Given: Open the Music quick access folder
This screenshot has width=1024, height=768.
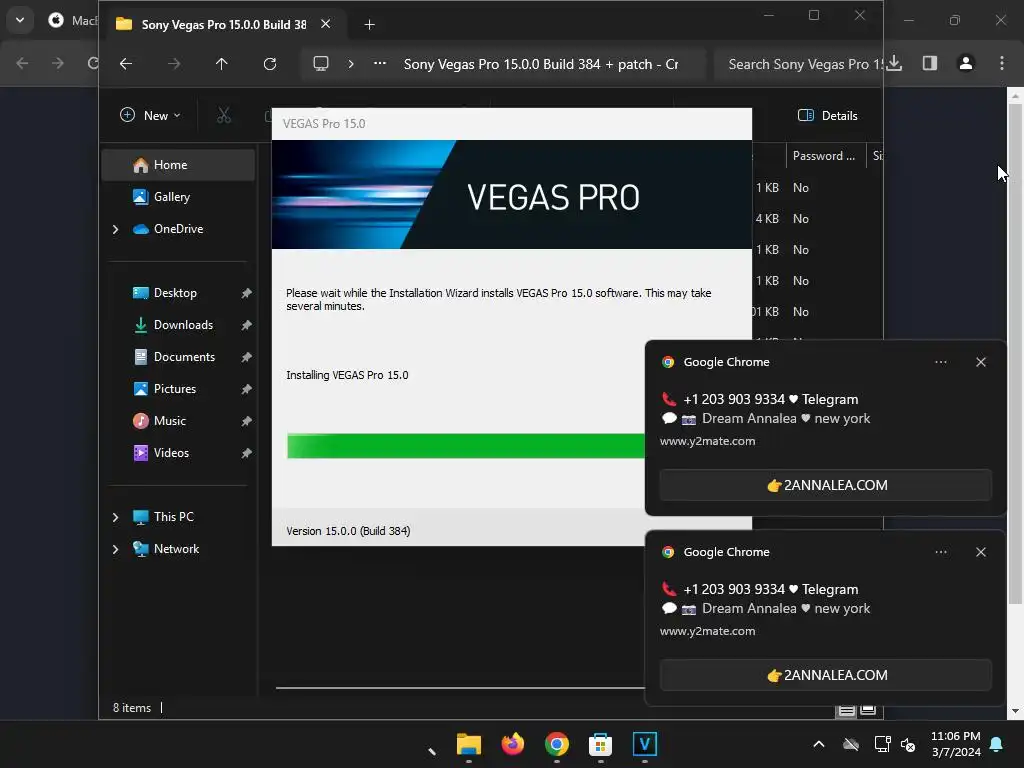Looking at the screenshot, I should pos(170,421).
